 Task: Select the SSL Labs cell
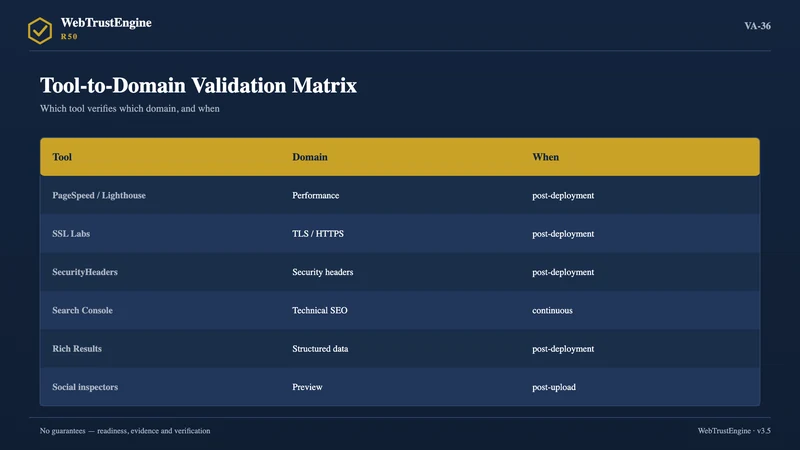[71, 234]
